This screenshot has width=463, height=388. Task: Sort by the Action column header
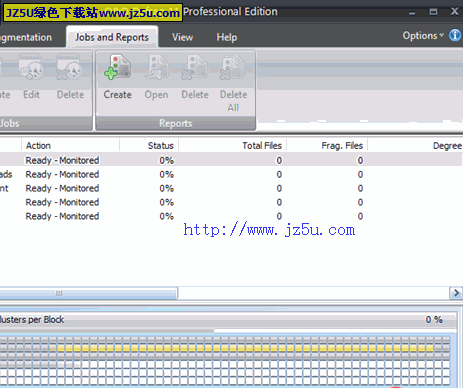click(70, 146)
